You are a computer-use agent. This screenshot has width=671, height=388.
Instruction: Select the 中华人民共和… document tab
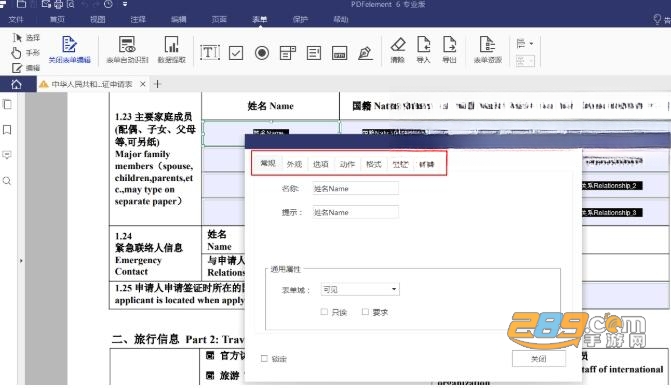[x=91, y=84]
